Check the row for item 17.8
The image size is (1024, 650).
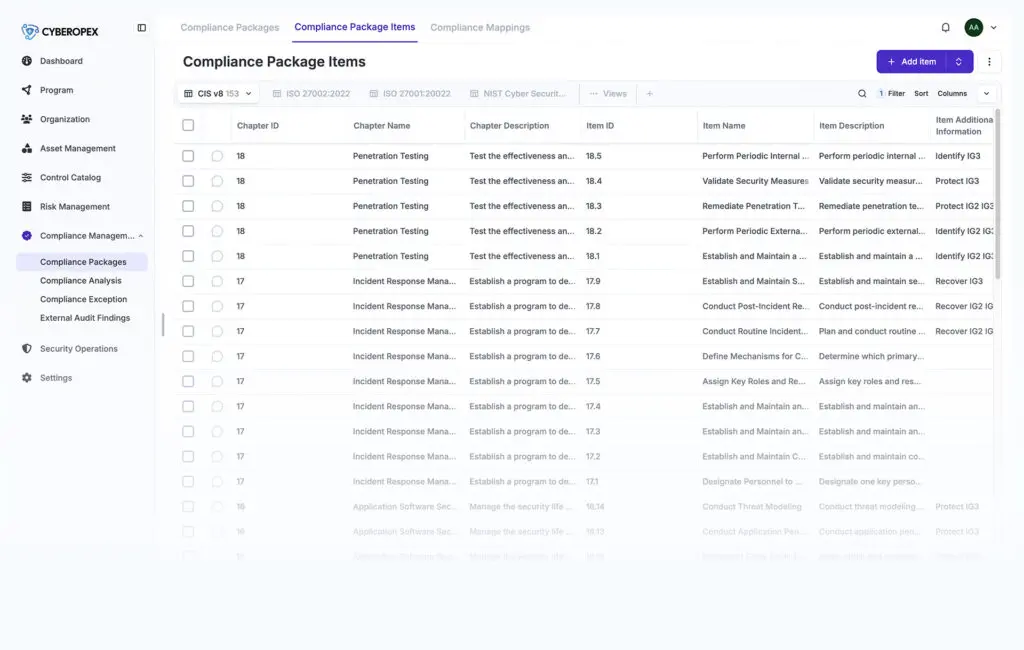click(188, 306)
